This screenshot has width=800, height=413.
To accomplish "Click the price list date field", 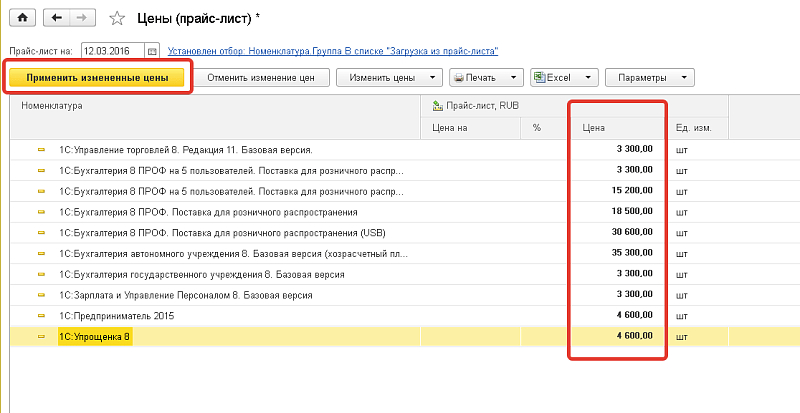I will 113,52.
